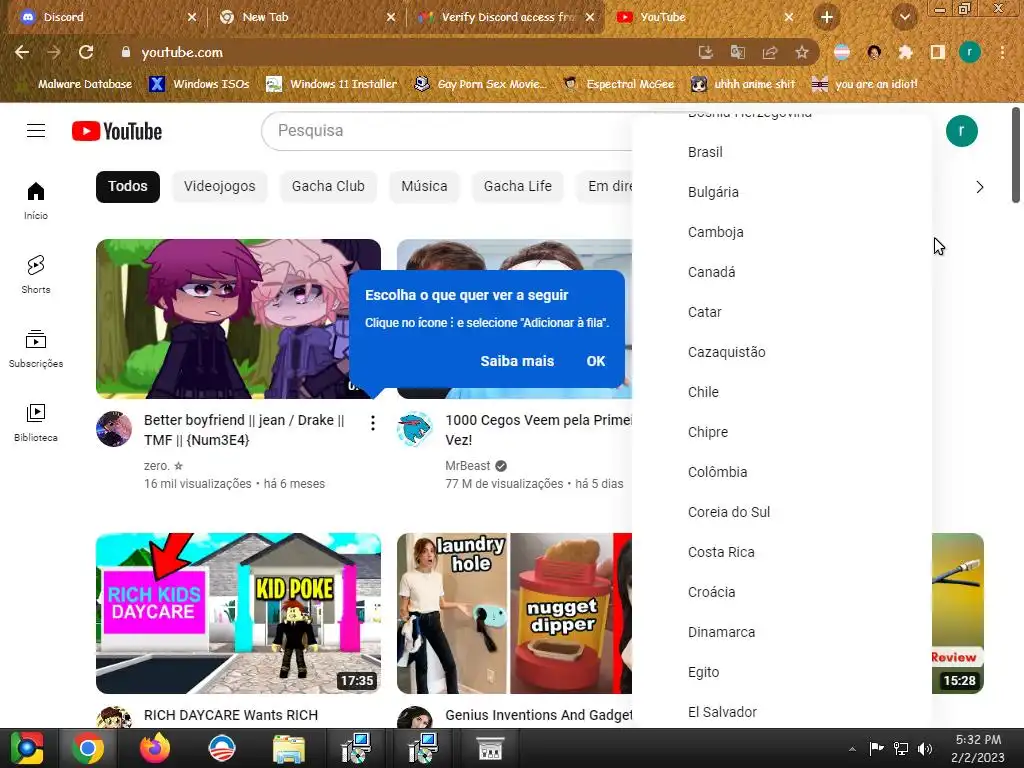The image size is (1024, 768).
Task: Click the install app icon in address bar
Action: (x=705, y=52)
